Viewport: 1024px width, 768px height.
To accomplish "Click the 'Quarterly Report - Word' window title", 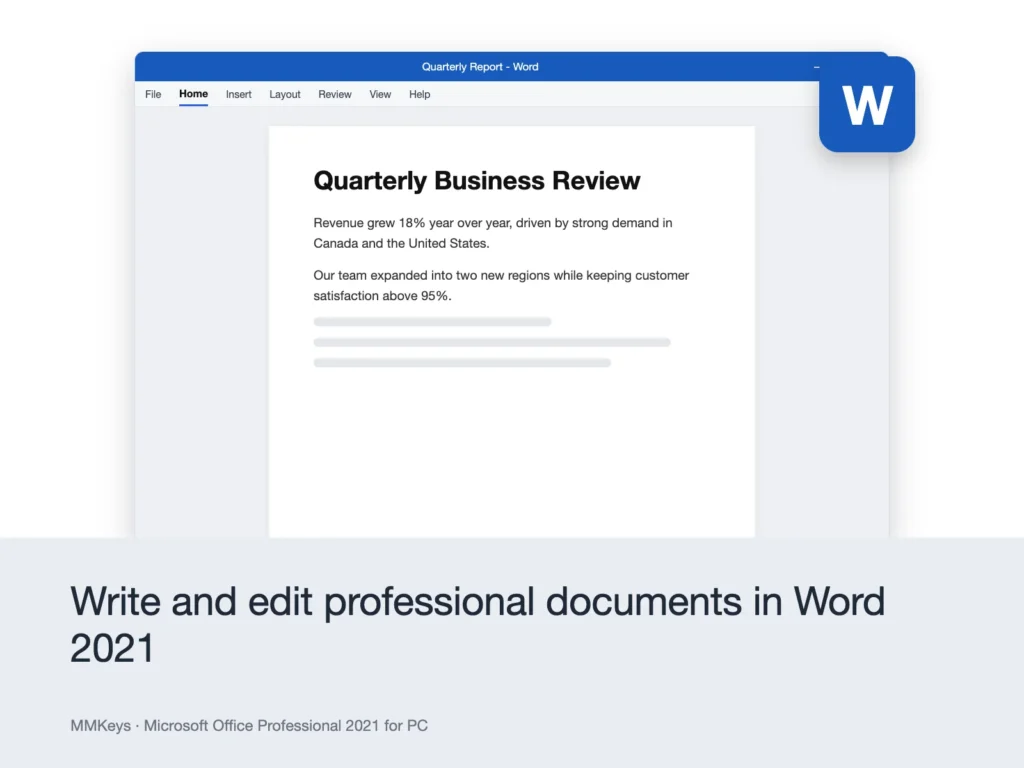I will coord(480,67).
